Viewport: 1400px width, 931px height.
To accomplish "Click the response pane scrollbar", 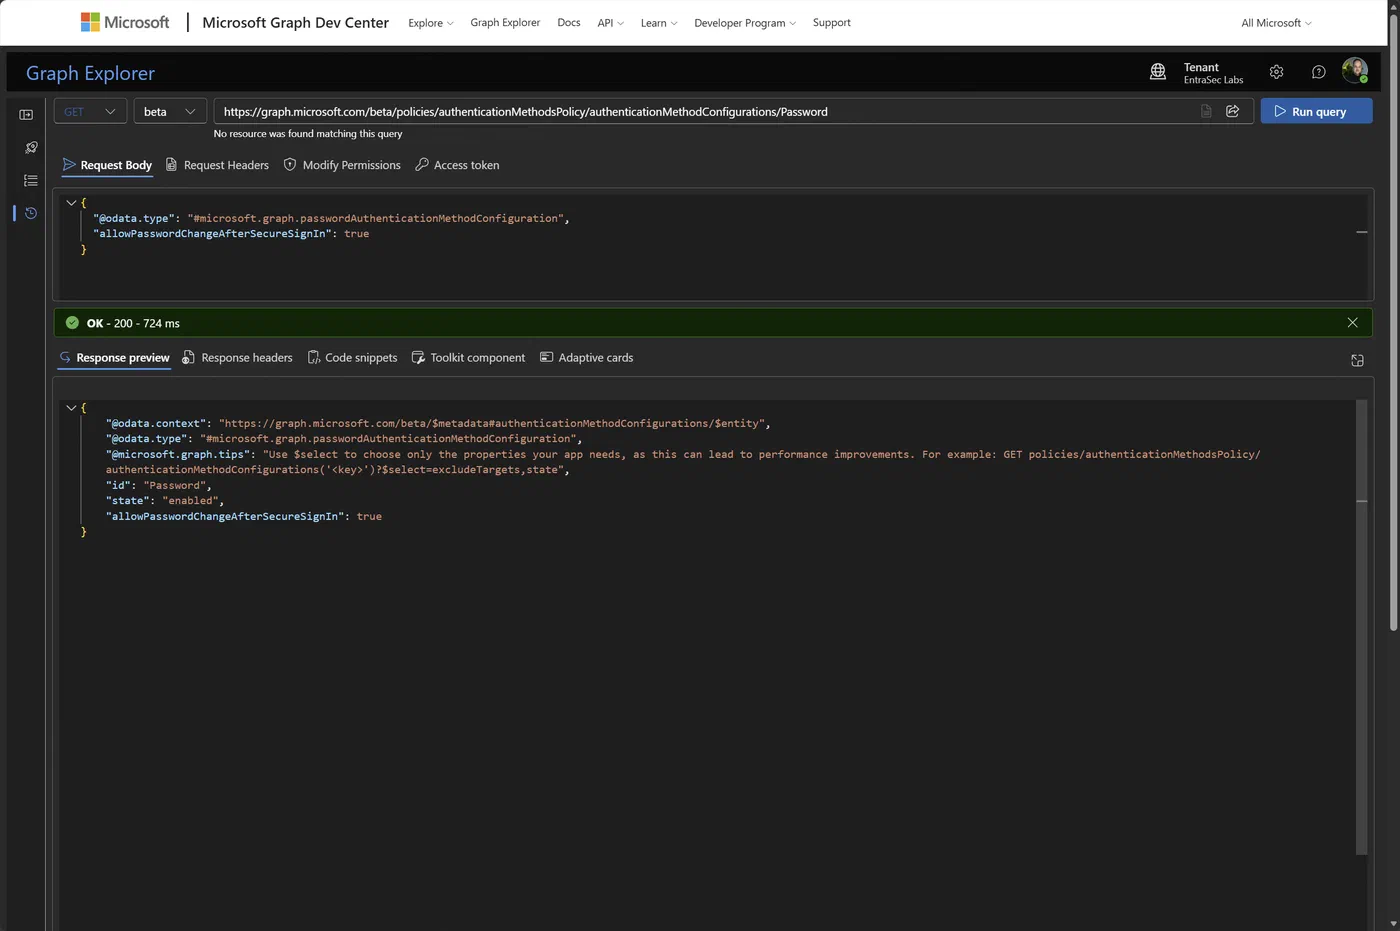I will 1361,627.
